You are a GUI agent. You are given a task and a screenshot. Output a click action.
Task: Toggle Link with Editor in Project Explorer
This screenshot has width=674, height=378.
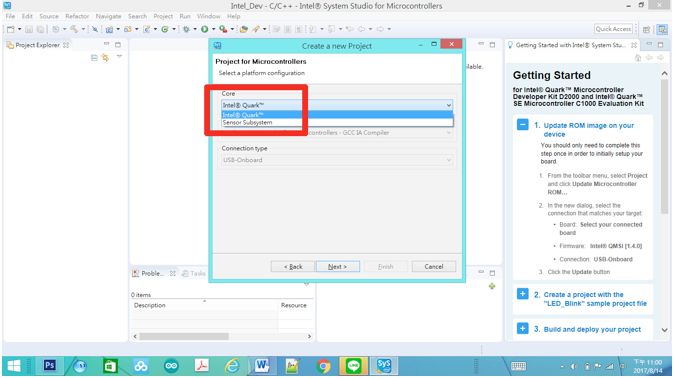pyautogui.click(x=105, y=57)
